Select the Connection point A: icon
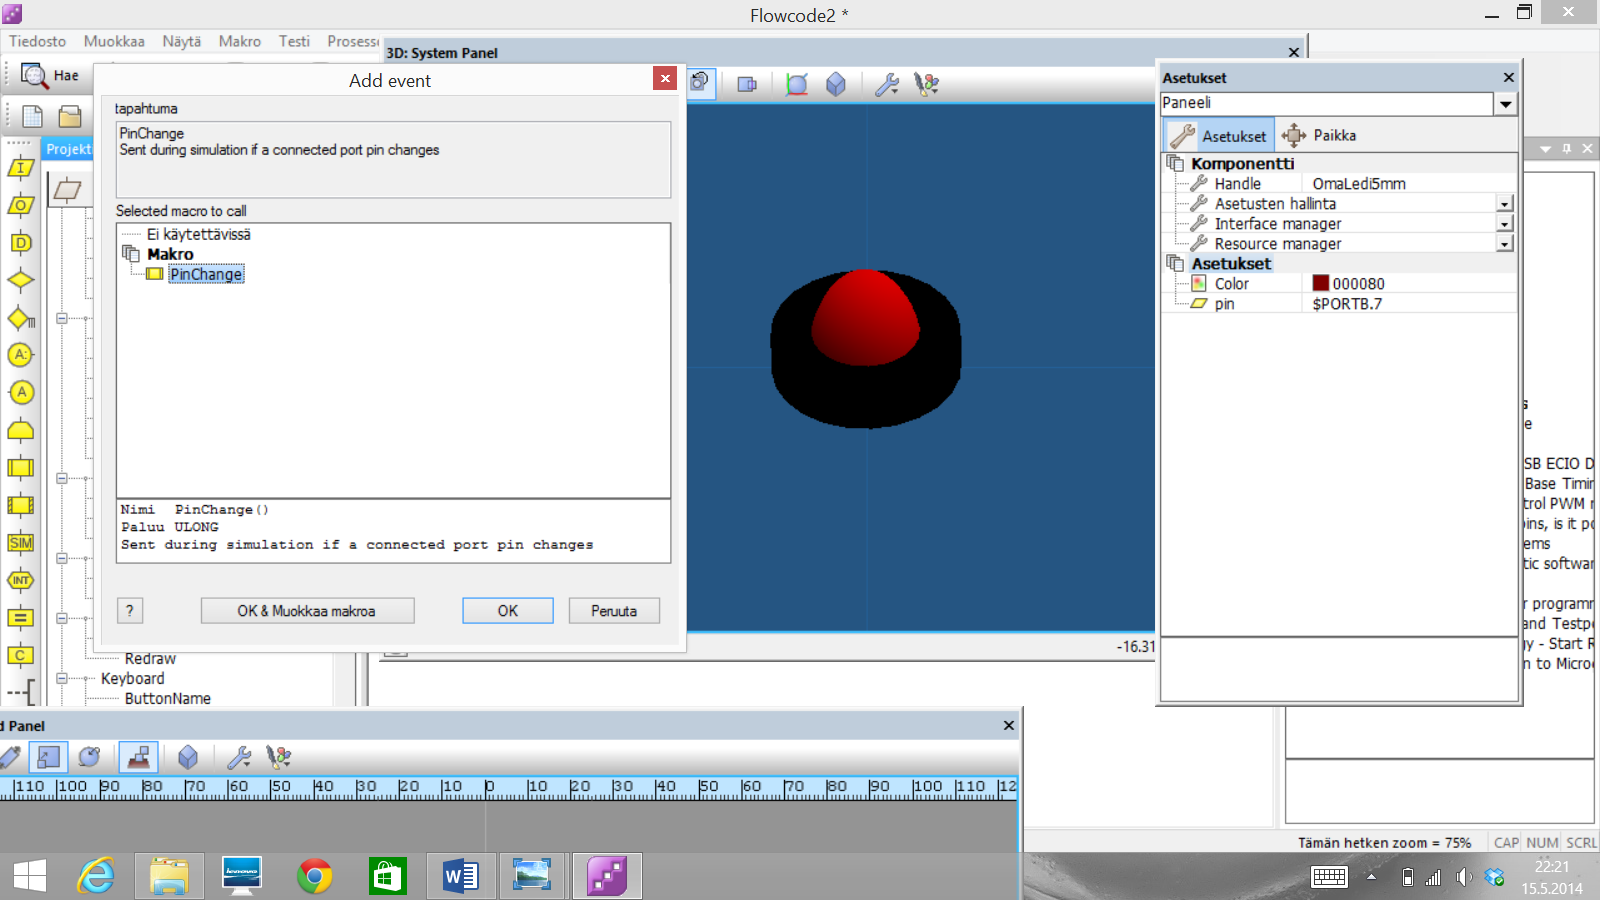The image size is (1600, 900). (21, 355)
